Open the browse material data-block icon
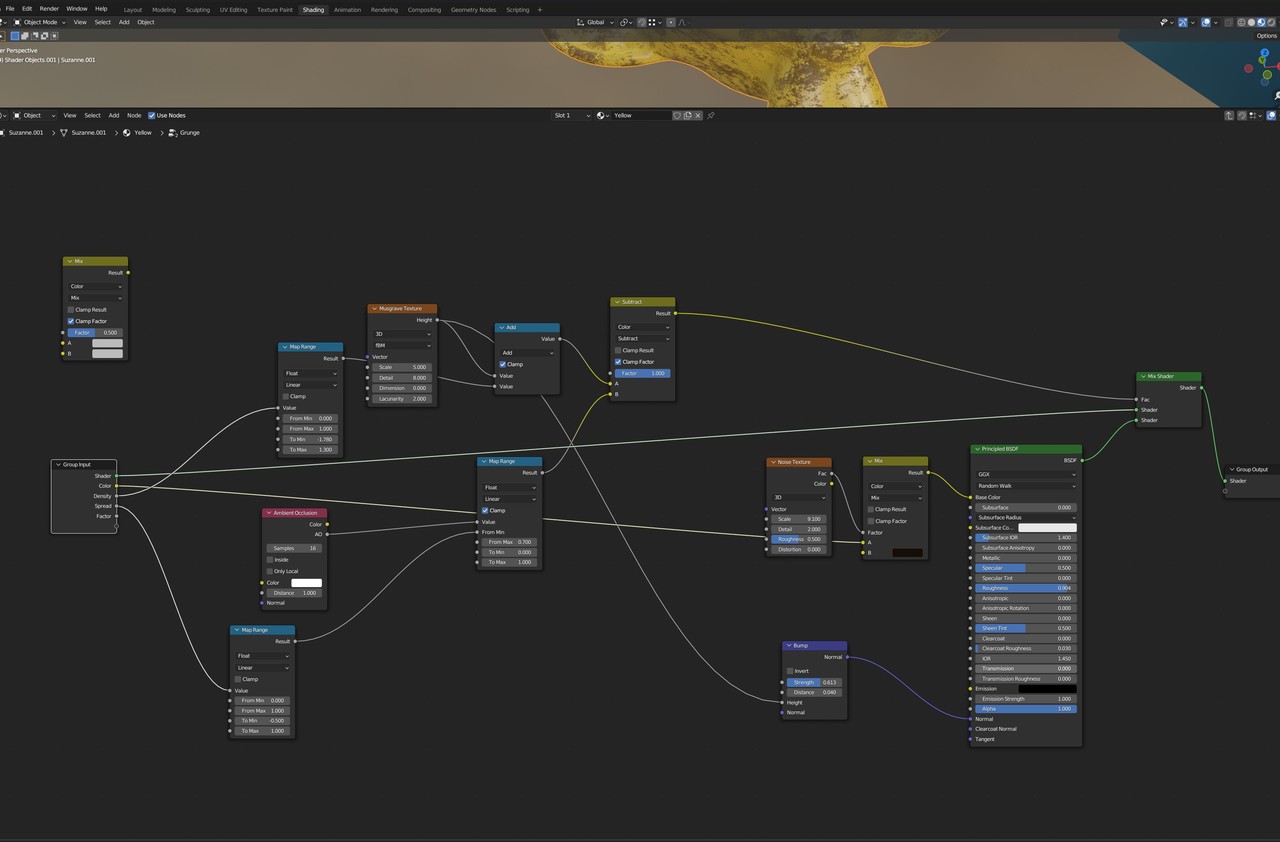The width and height of the screenshot is (1280, 842). 600,115
